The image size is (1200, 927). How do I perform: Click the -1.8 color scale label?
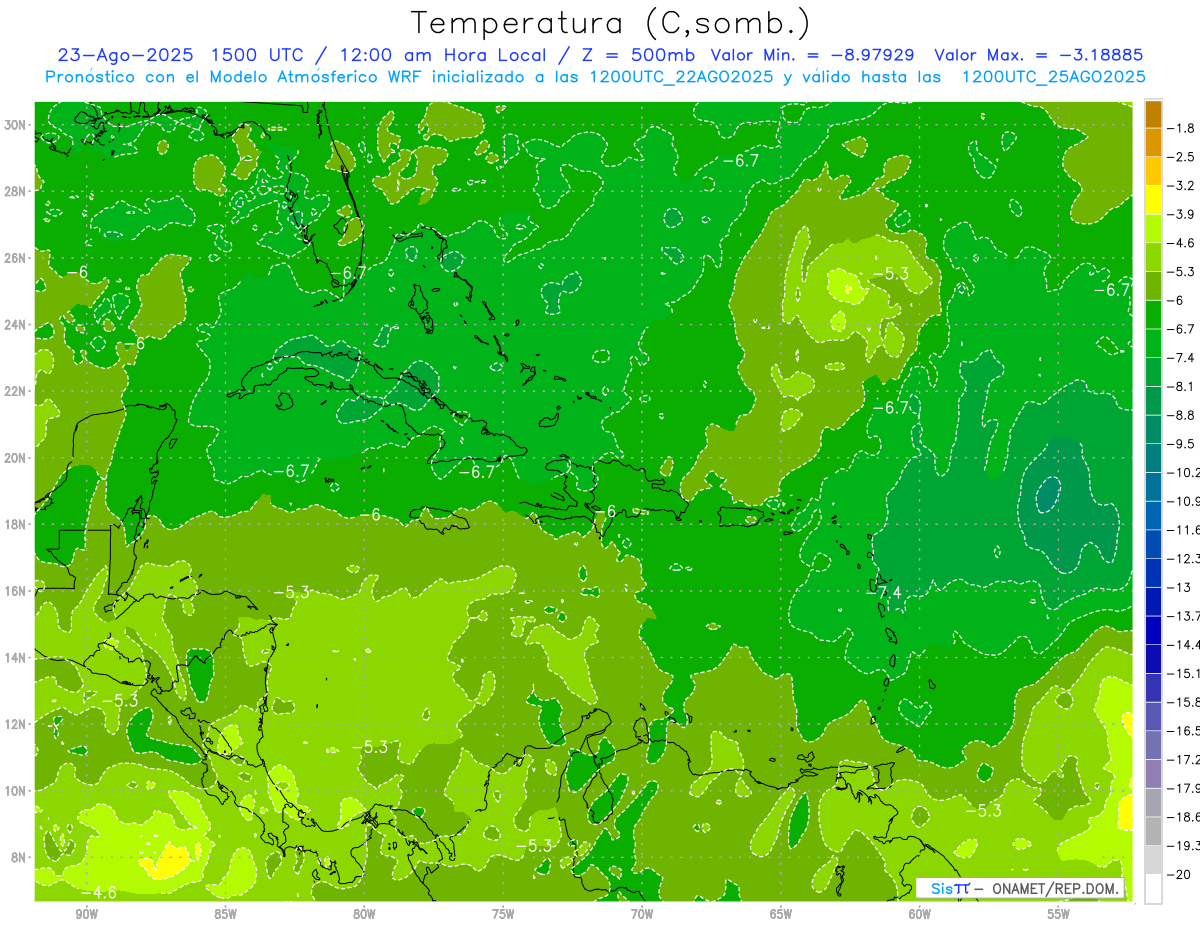(x=1183, y=128)
